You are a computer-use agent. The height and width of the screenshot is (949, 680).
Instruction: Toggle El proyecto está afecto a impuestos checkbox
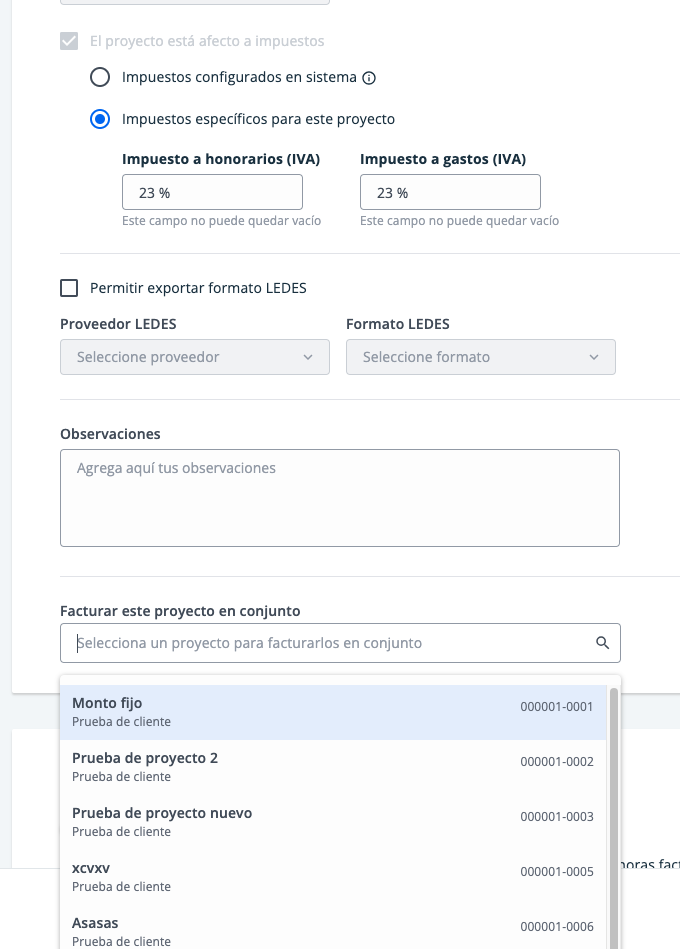[x=69, y=41]
